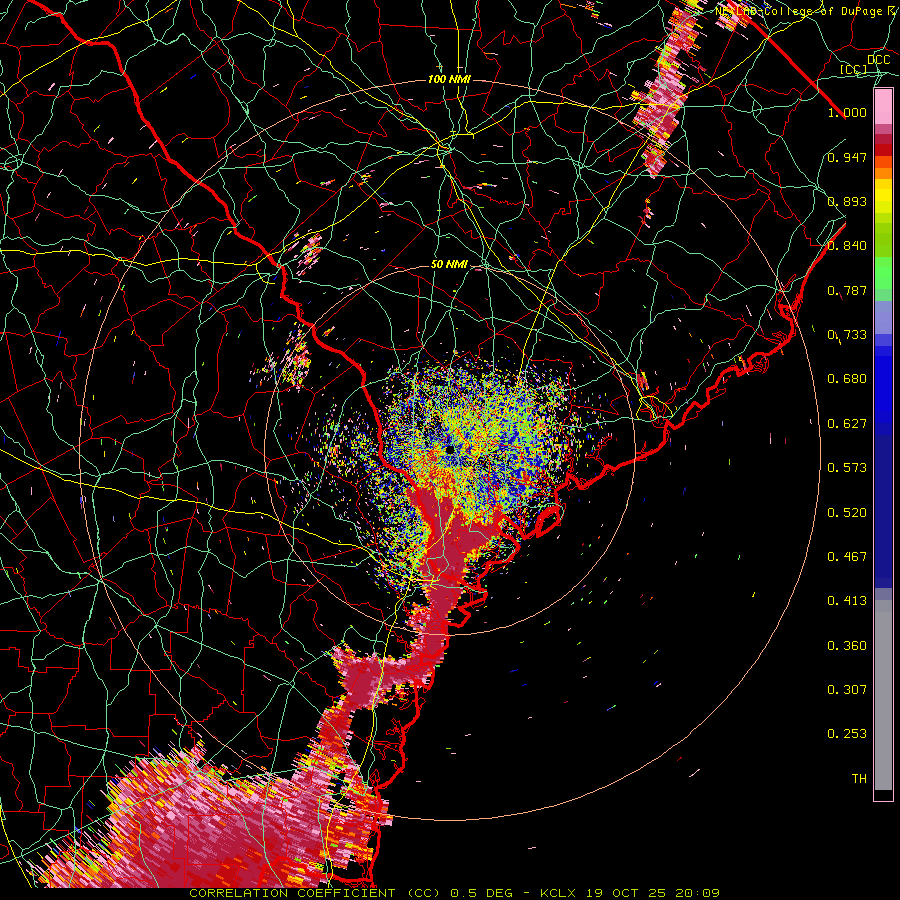Select the 0.680 scale value
The height and width of the screenshot is (900, 900).
pos(847,379)
